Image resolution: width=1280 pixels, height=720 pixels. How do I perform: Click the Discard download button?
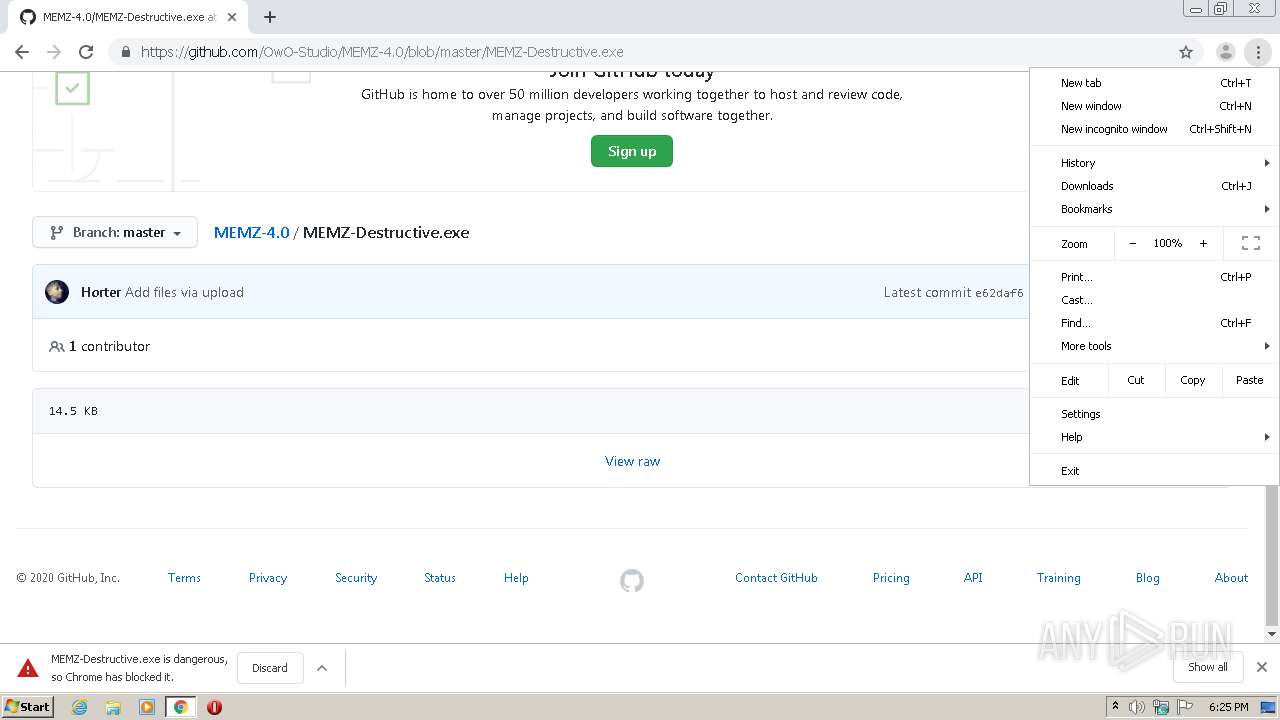tap(270, 668)
